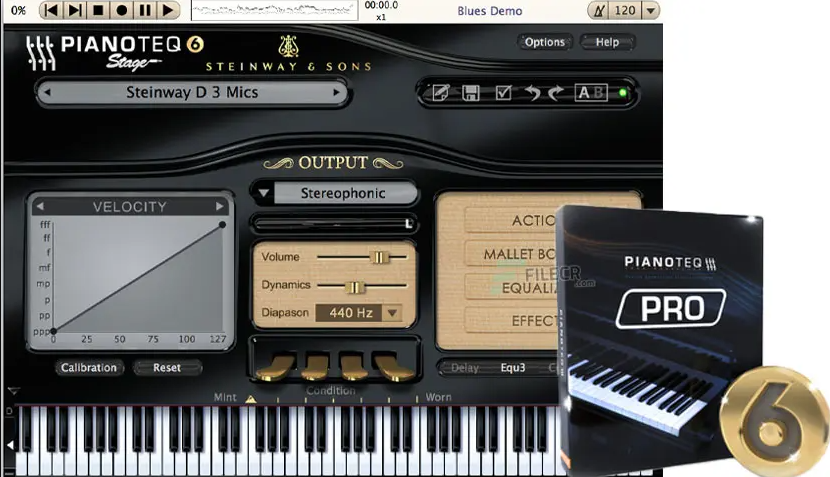Rewind the MIDI player to start
Image resolution: width=830 pixels, height=477 pixels.
(x=51, y=10)
